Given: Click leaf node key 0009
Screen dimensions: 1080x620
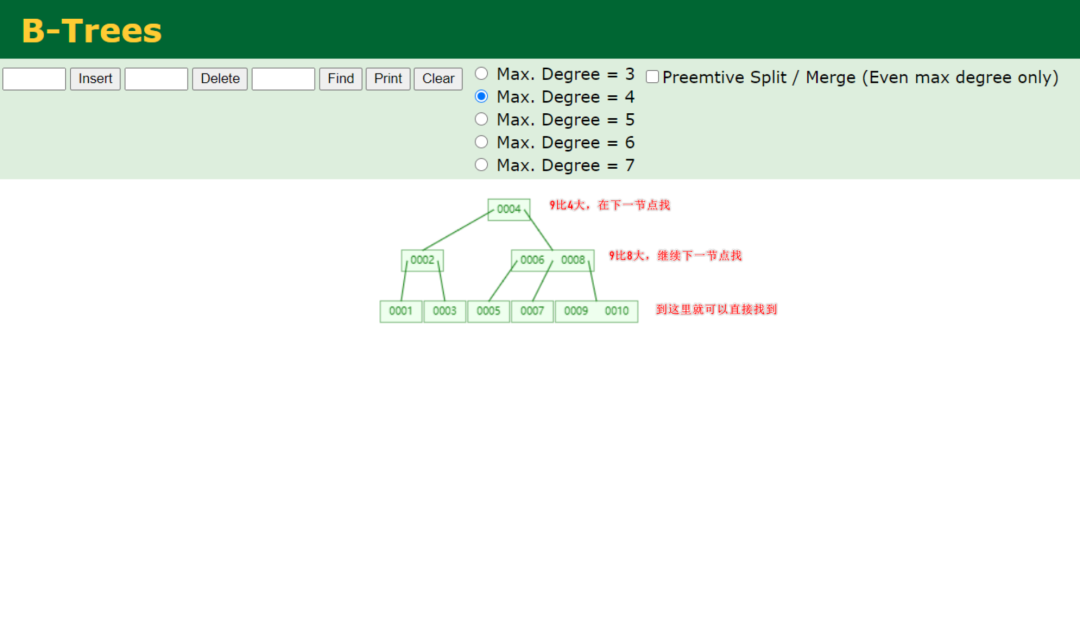Looking at the screenshot, I should (x=576, y=311).
